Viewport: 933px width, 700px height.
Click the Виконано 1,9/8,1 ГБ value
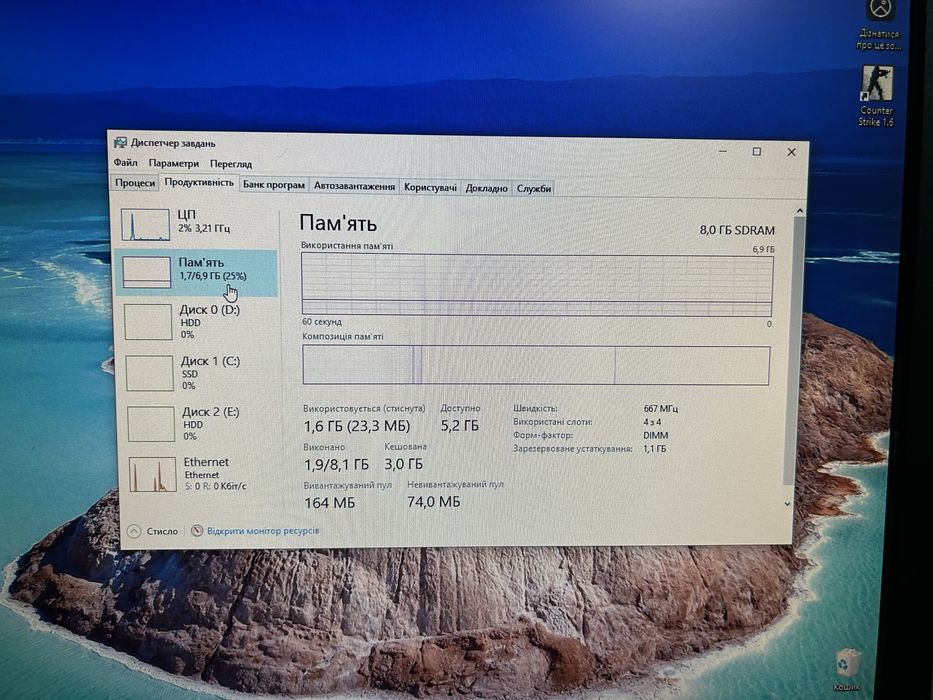click(336, 464)
